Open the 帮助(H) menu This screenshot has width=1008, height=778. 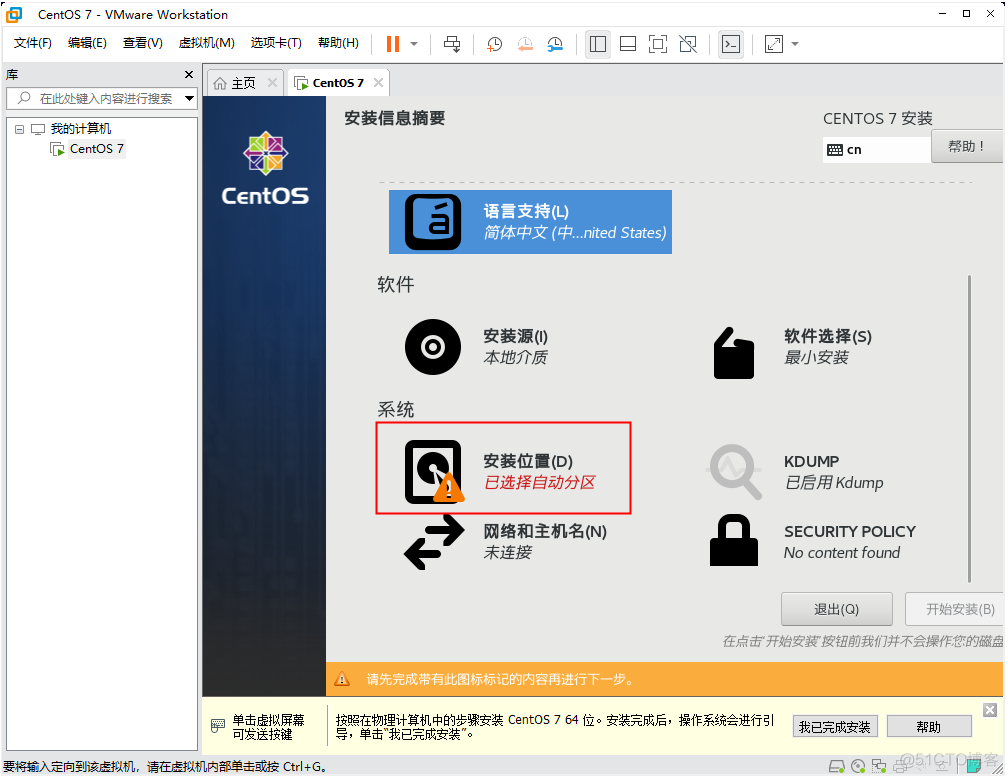tap(338, 42)
